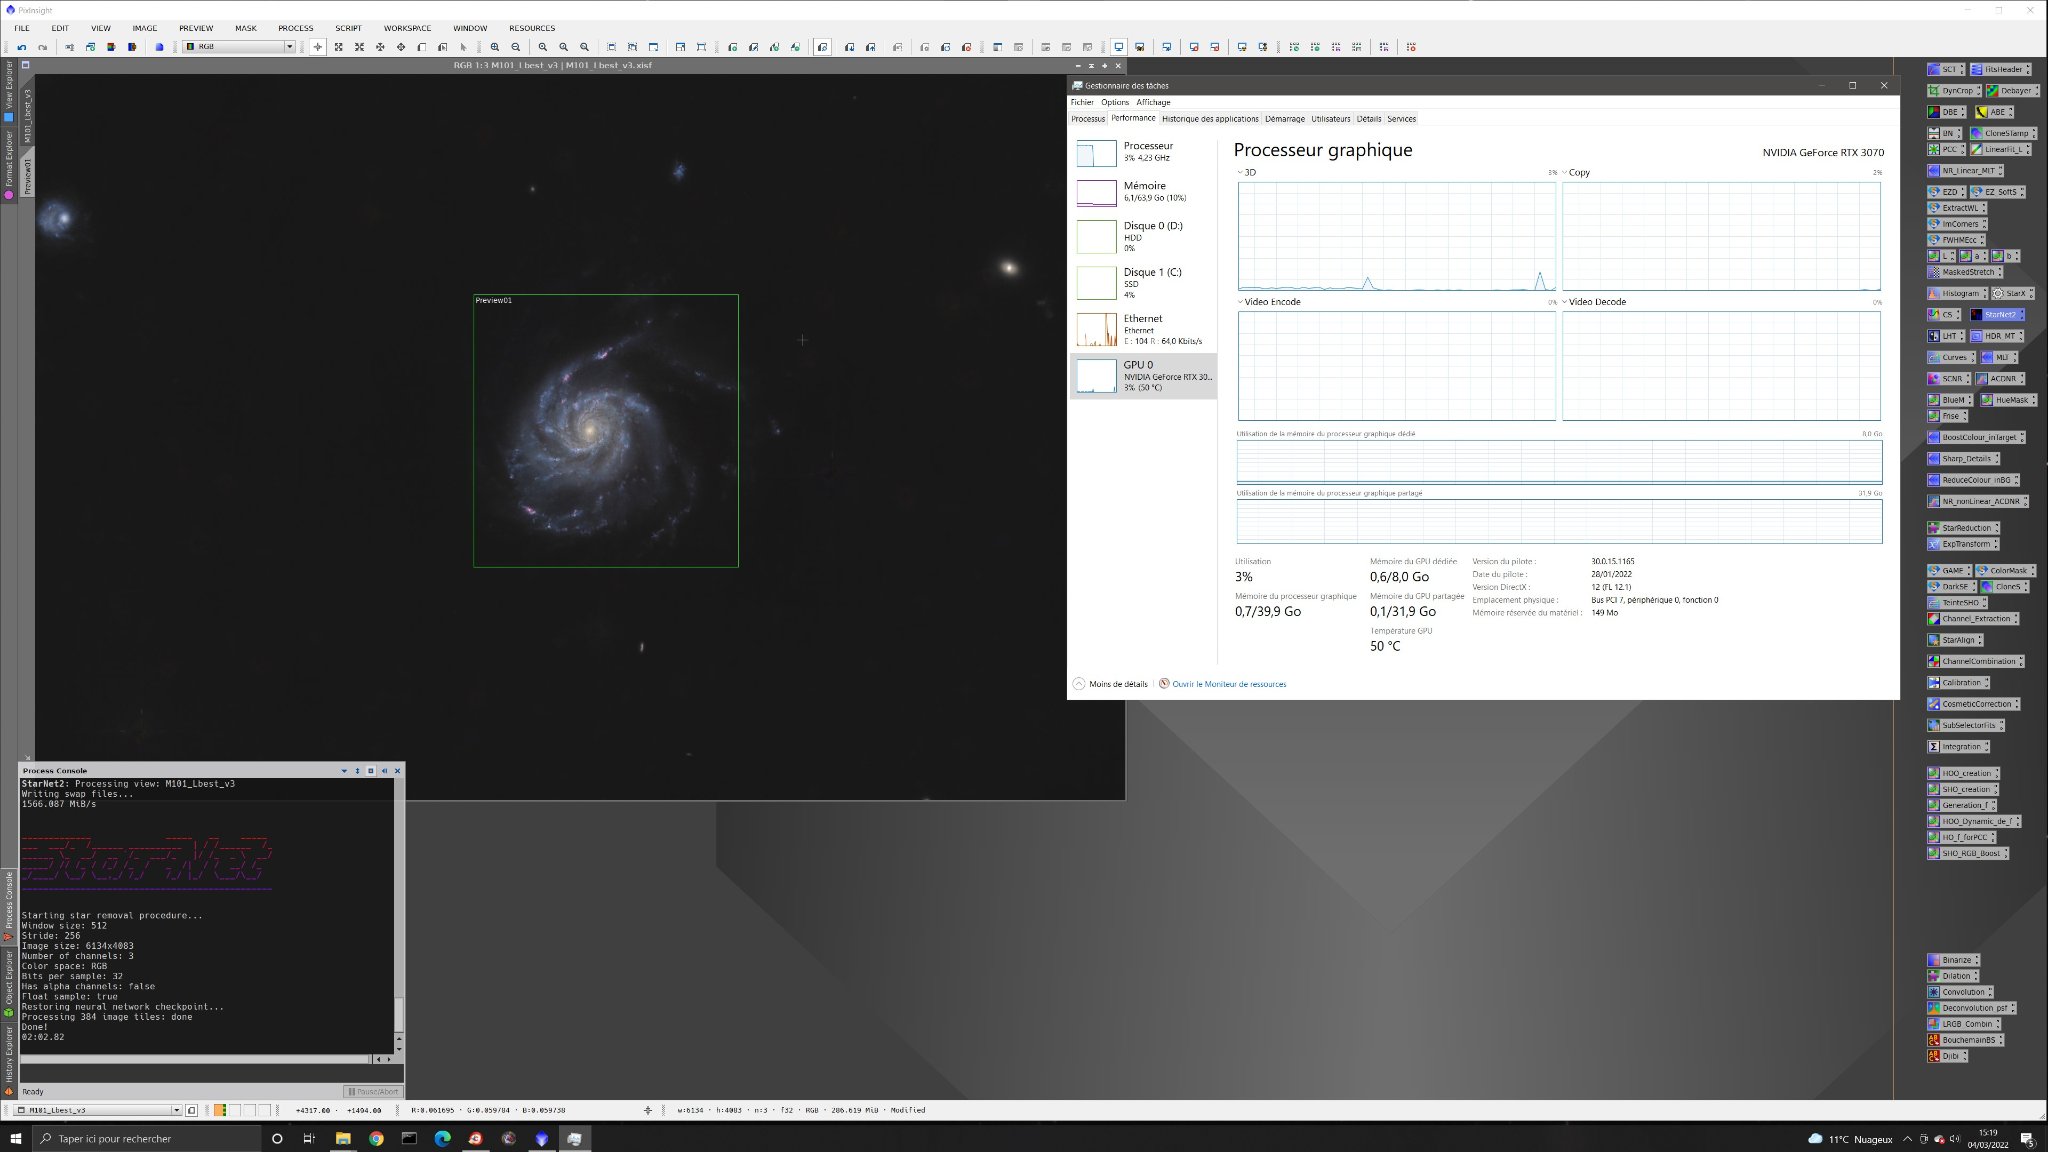
Task: Open the HDR_MT process icon
Action: (x=1996, y=336)
